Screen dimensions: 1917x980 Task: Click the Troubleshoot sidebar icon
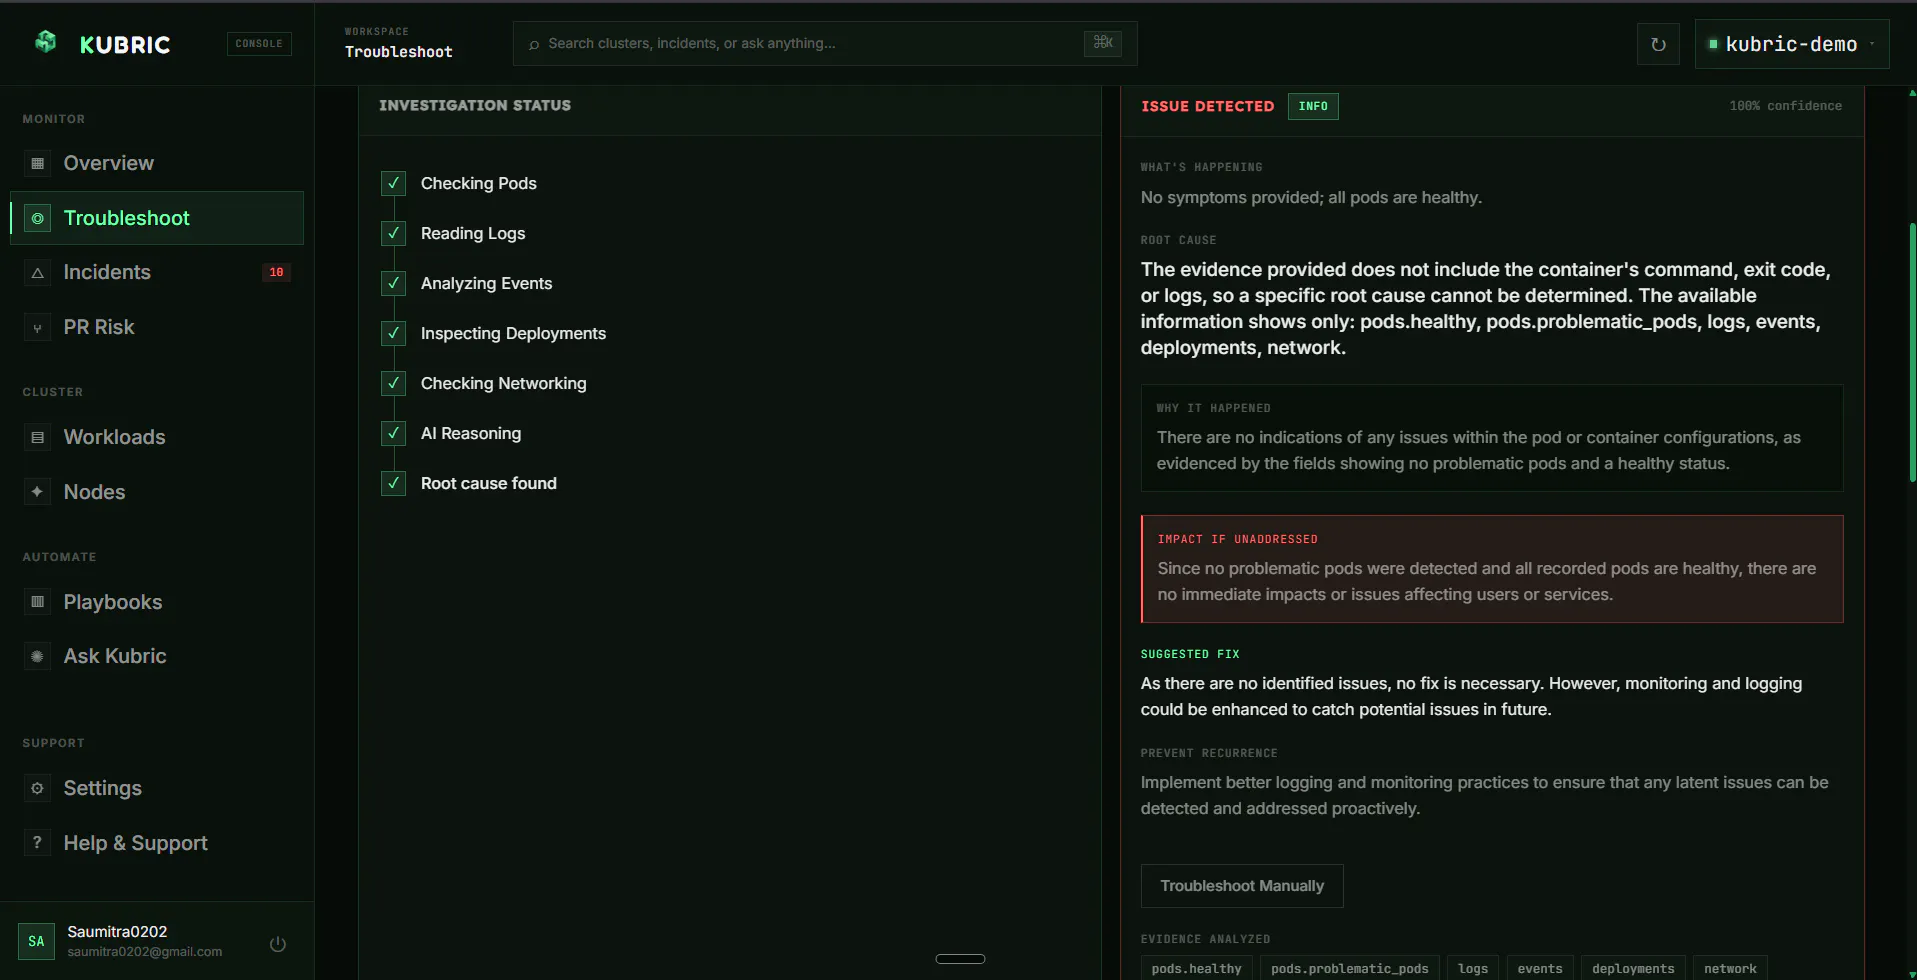pos(37,218)
